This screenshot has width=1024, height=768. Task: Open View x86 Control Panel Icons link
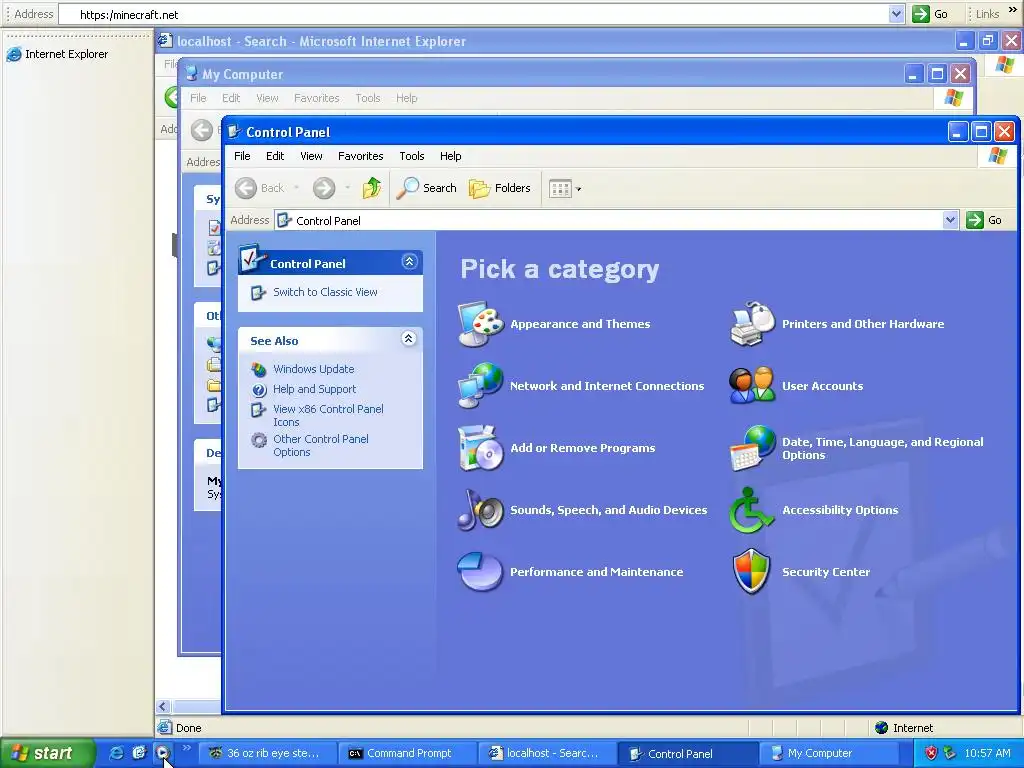[328, 415]
